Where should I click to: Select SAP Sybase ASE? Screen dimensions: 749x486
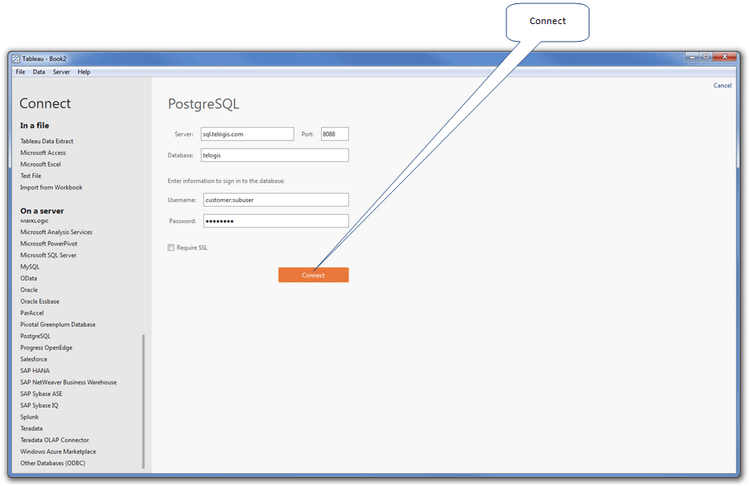click(x=41, y=393)
